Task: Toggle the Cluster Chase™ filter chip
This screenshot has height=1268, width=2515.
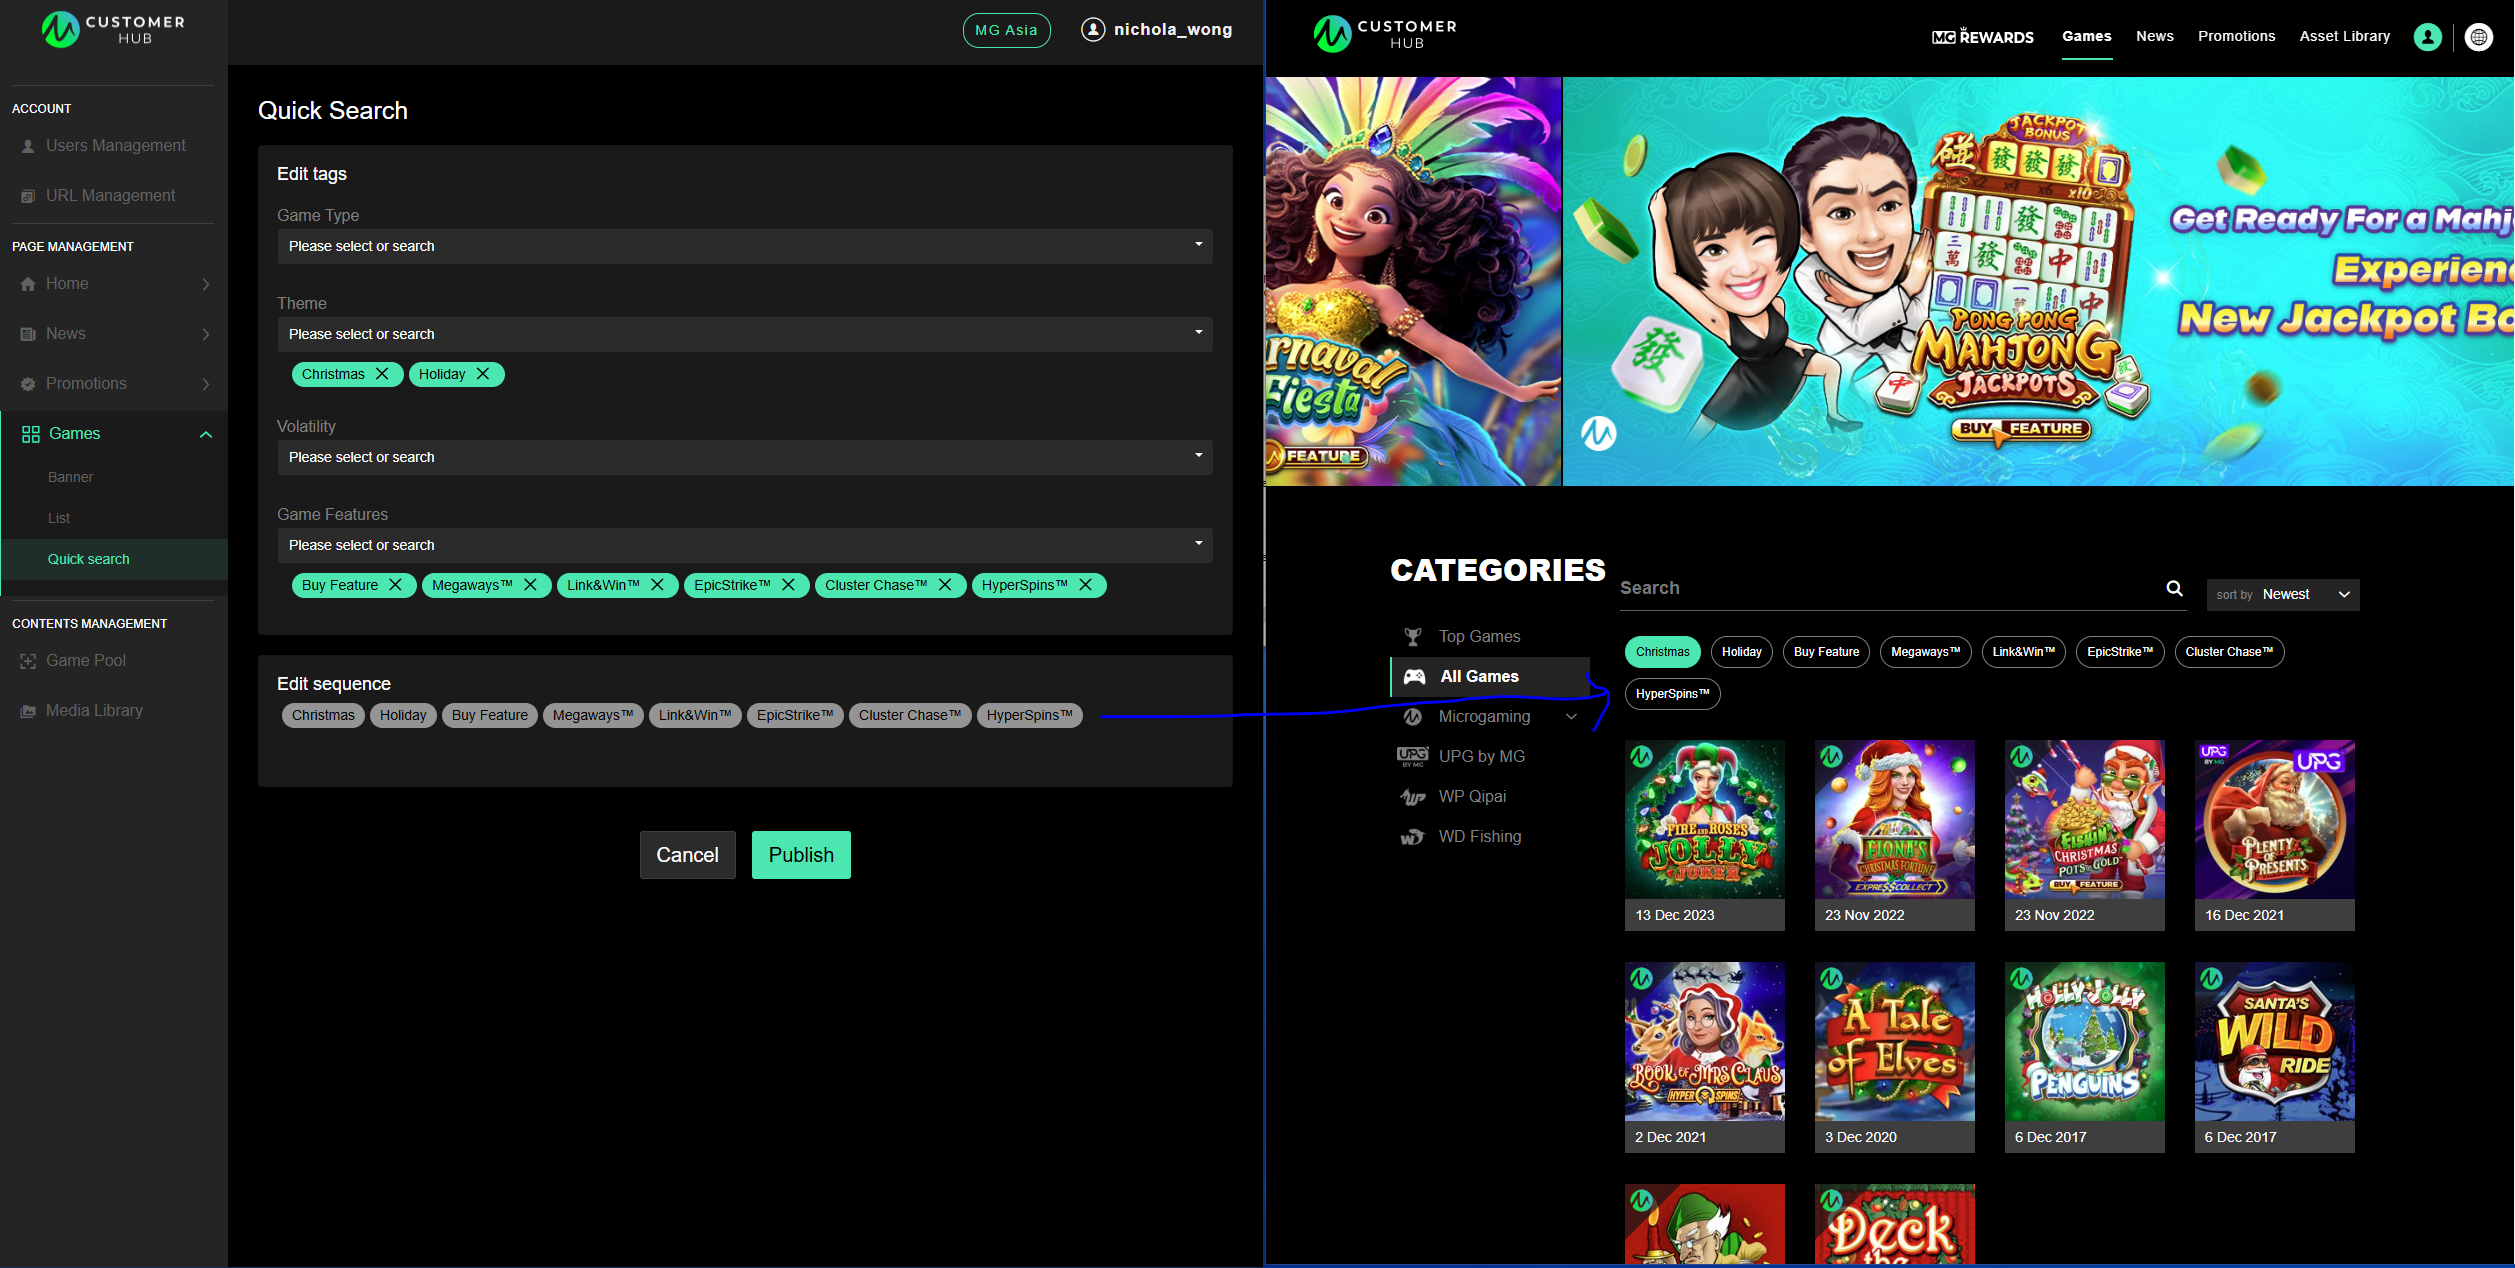Action: pyautogui.click(x=2228, y=652)
